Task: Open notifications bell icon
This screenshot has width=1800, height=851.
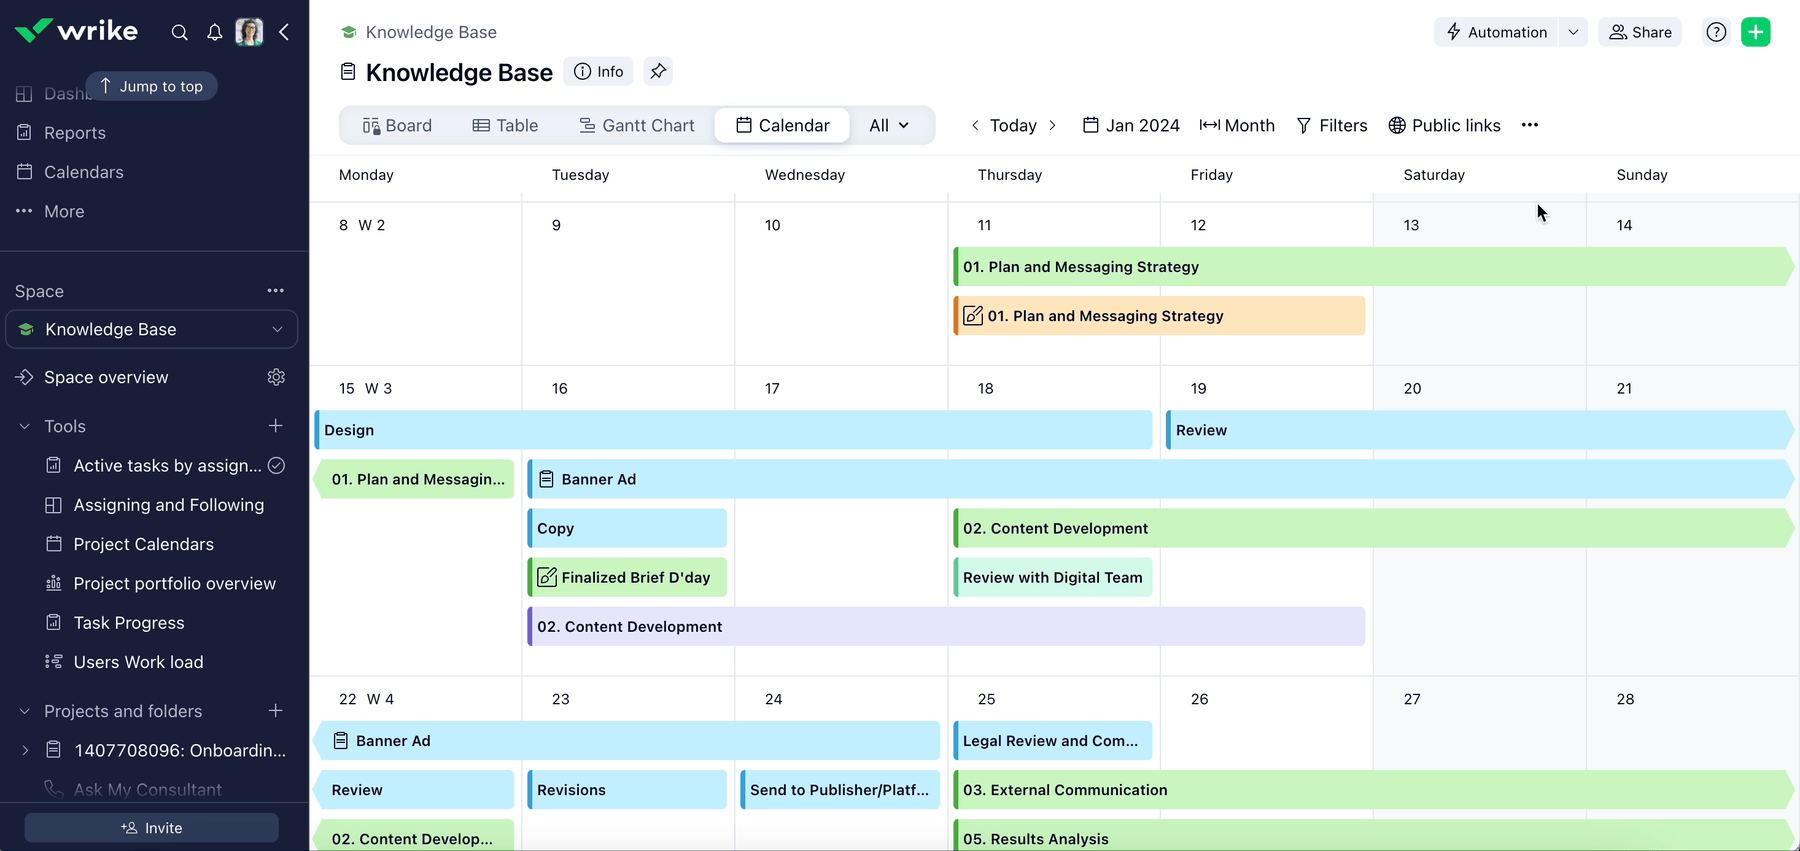Action: [214, 32]
